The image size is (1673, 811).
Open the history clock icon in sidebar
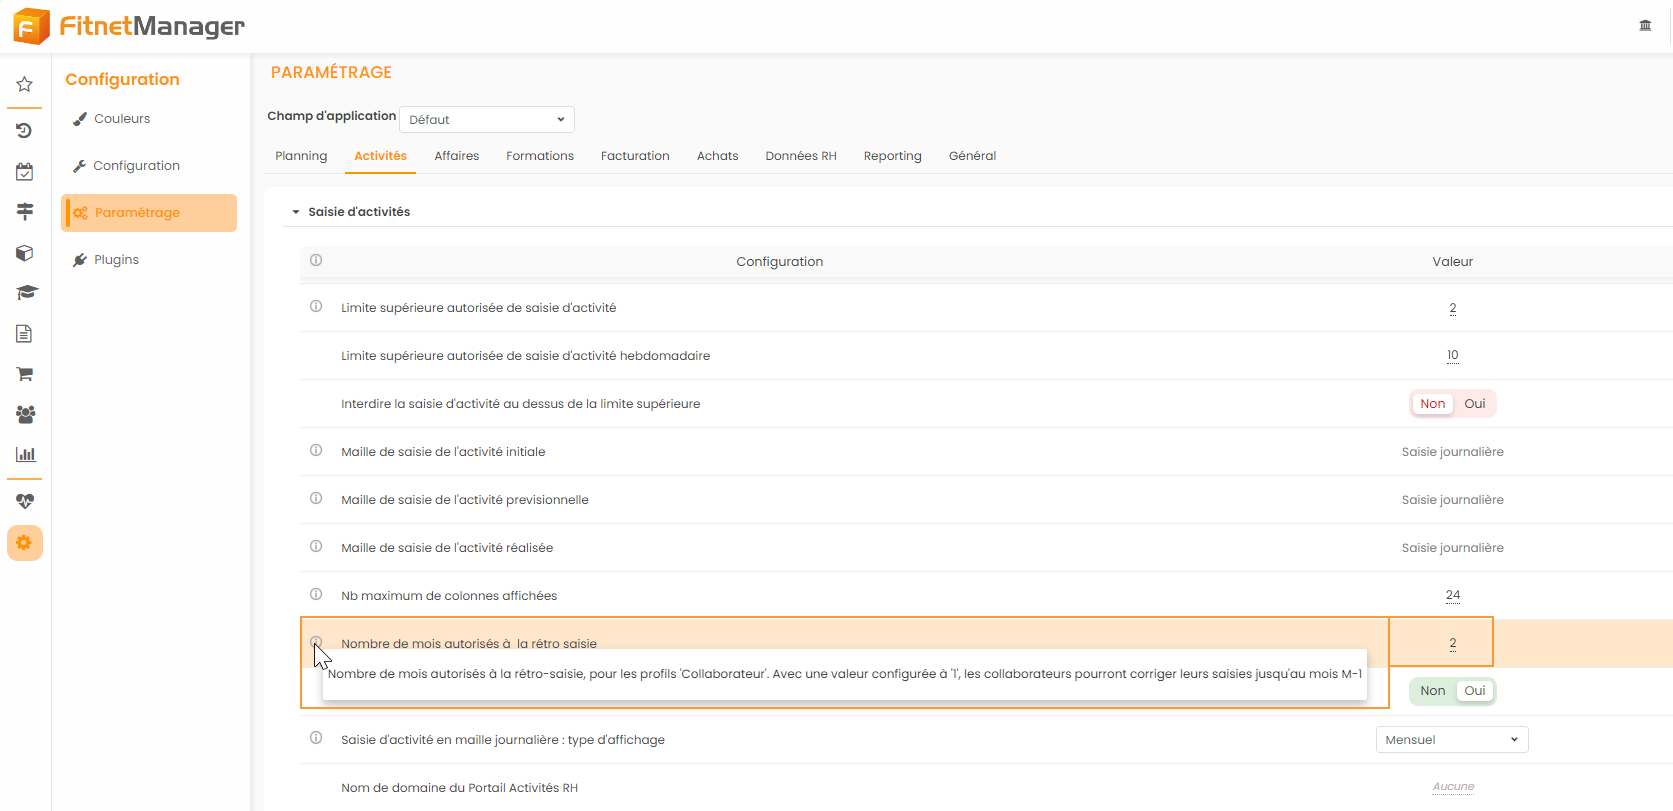click(x=25, y=131)
